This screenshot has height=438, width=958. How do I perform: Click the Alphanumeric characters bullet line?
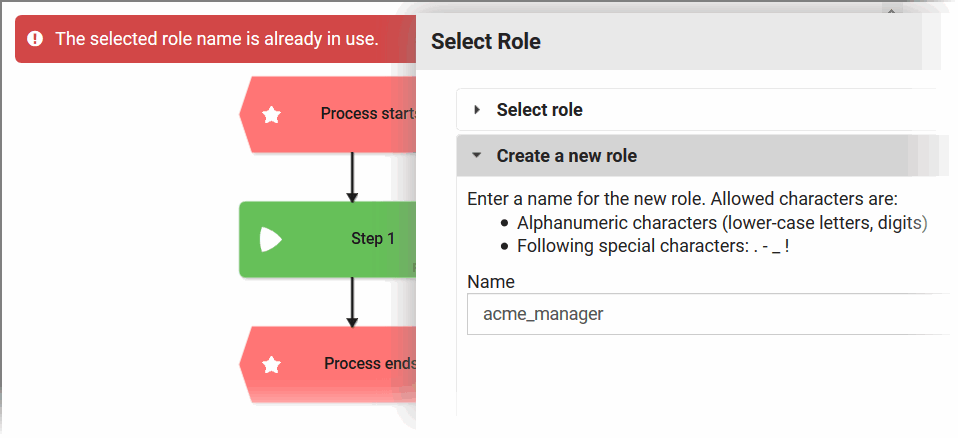point(721,222)
